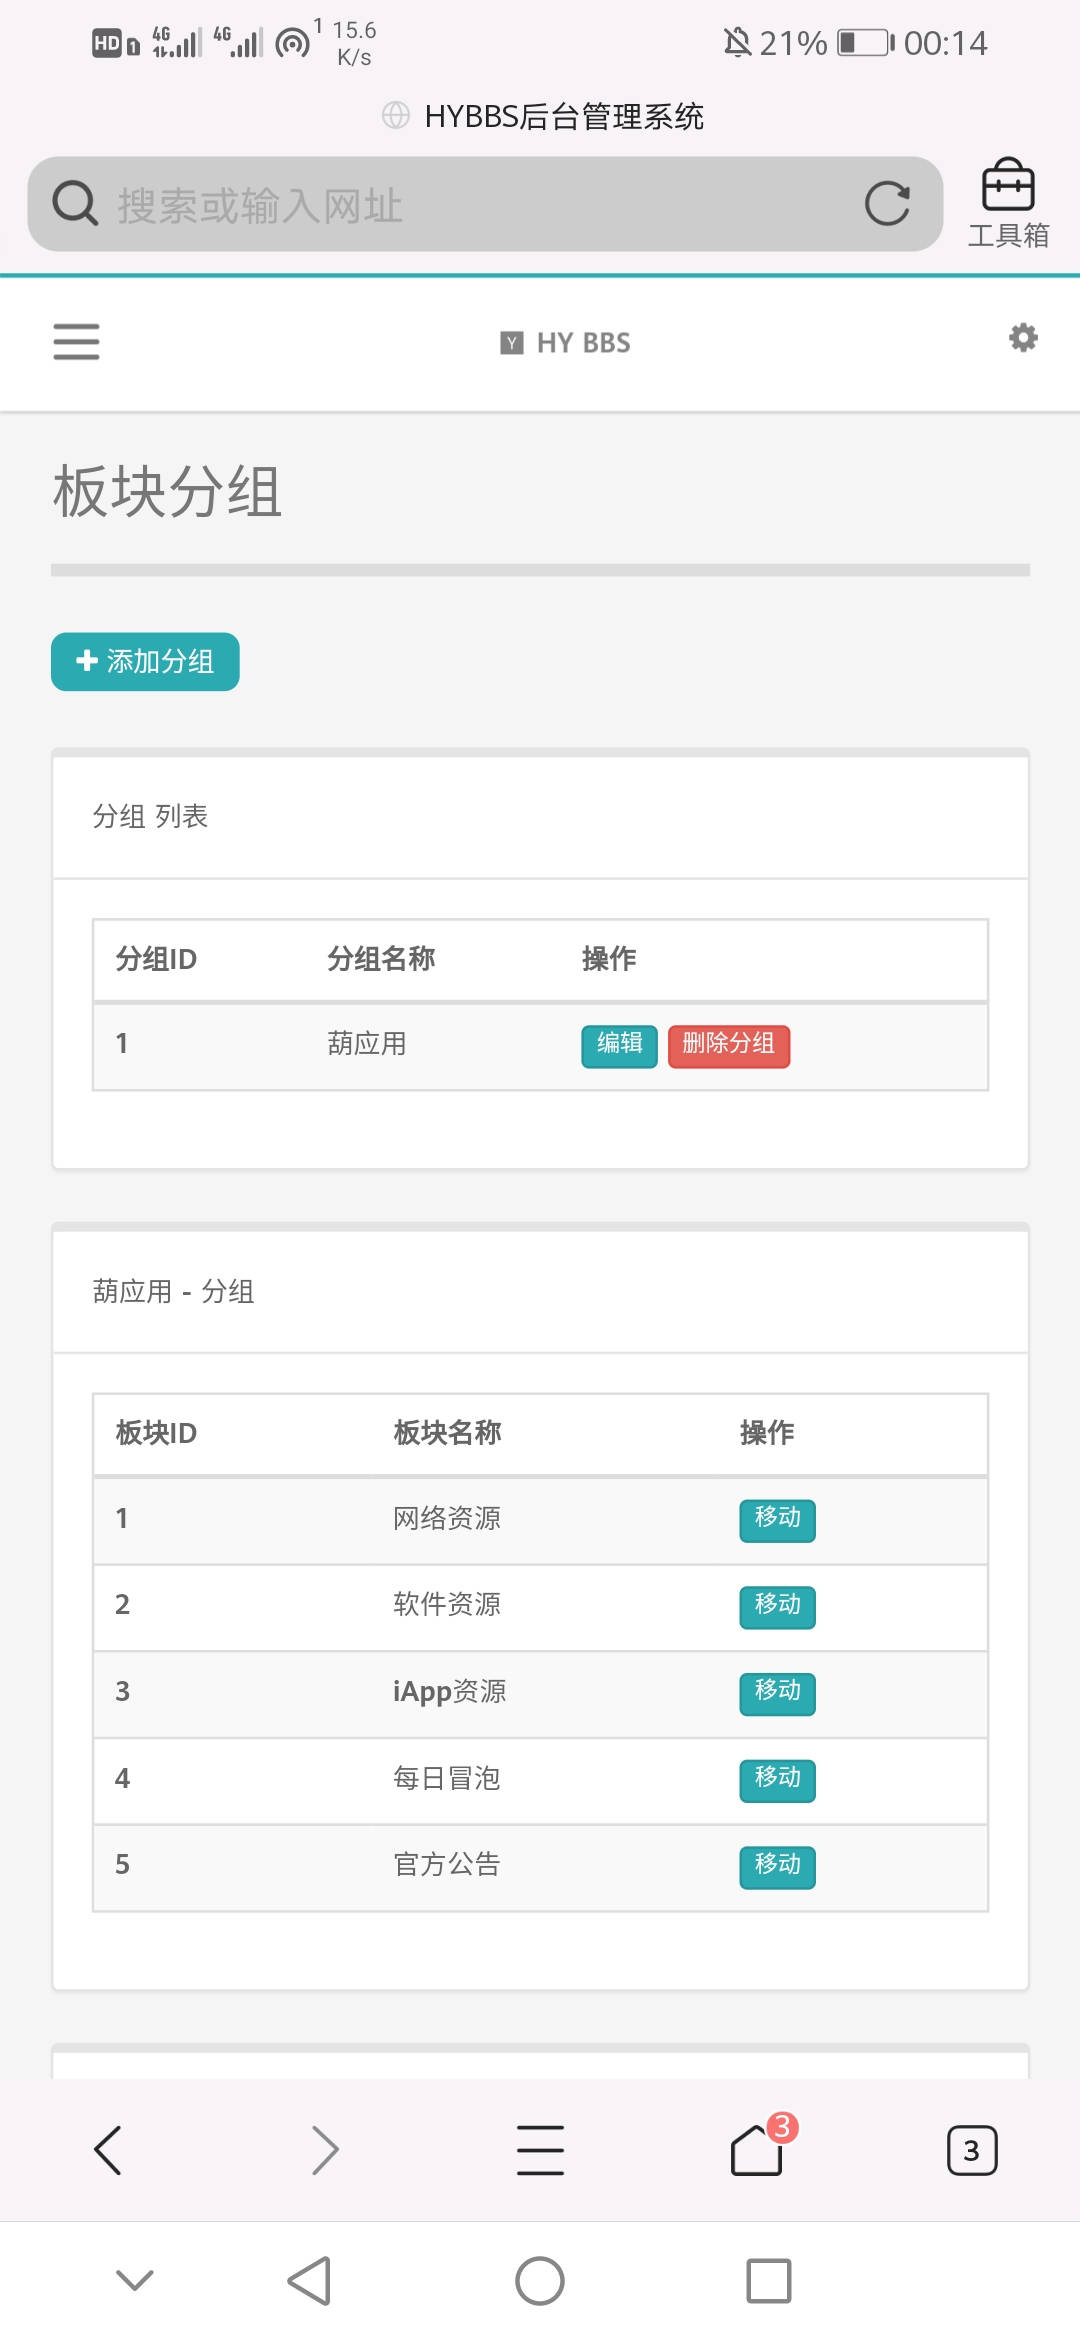This screenshot has width=1080, height=2340.
Task: Collapse navigation bar with down chevron
Action: [135, 2280]
